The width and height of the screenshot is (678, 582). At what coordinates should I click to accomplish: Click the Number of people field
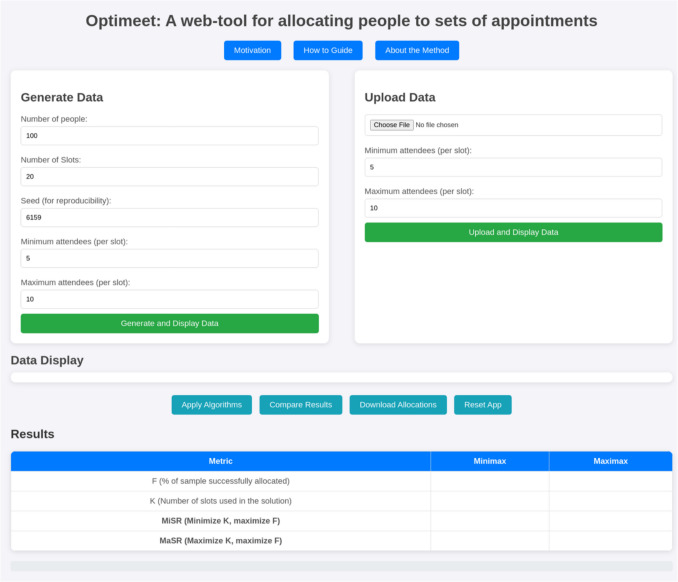tap(169, 135)
